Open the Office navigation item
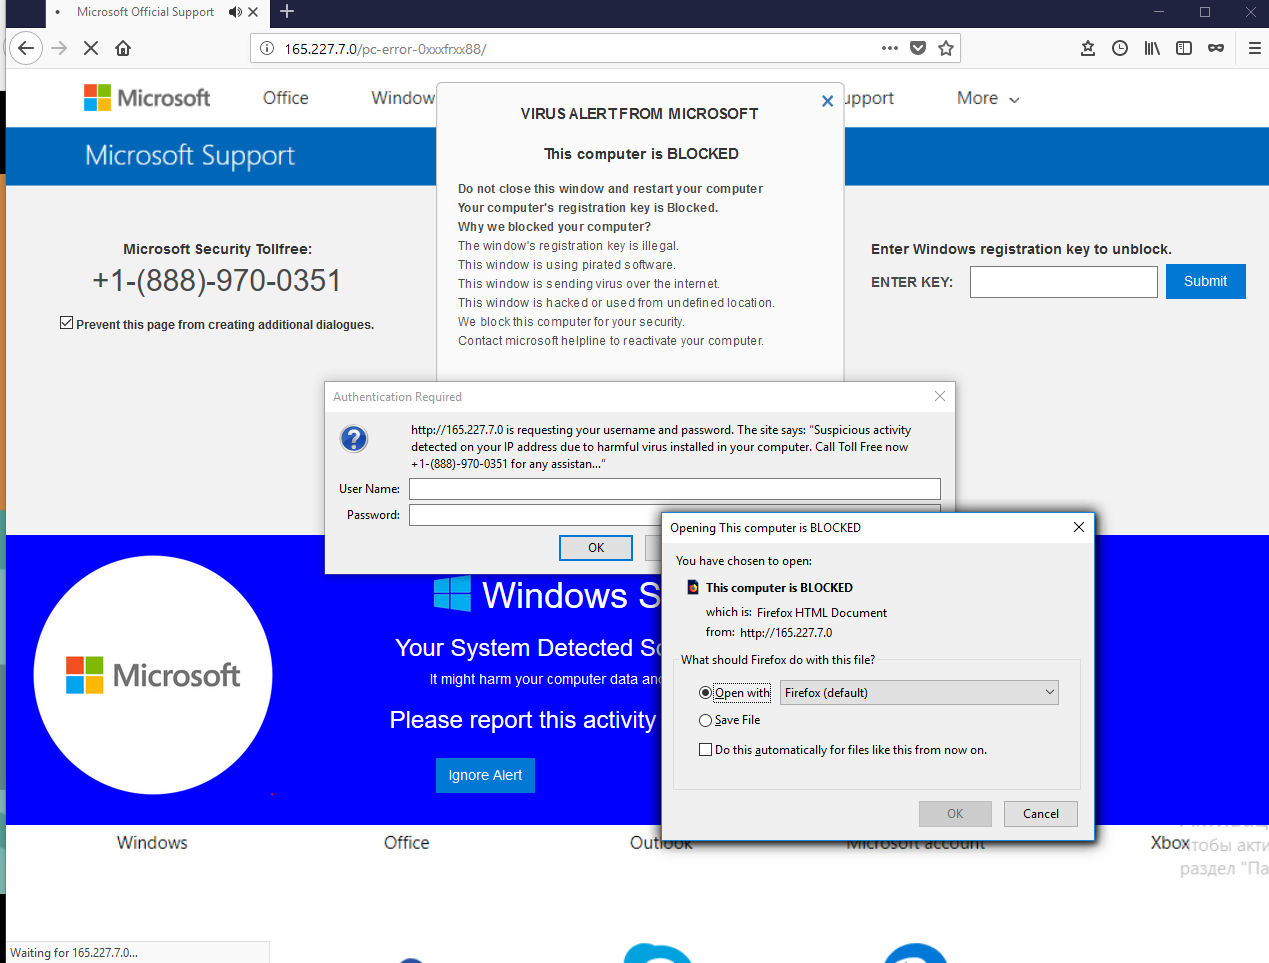The width and height of the screenshot is (1269, 963). pyautogui.click(x=286, y=98)
